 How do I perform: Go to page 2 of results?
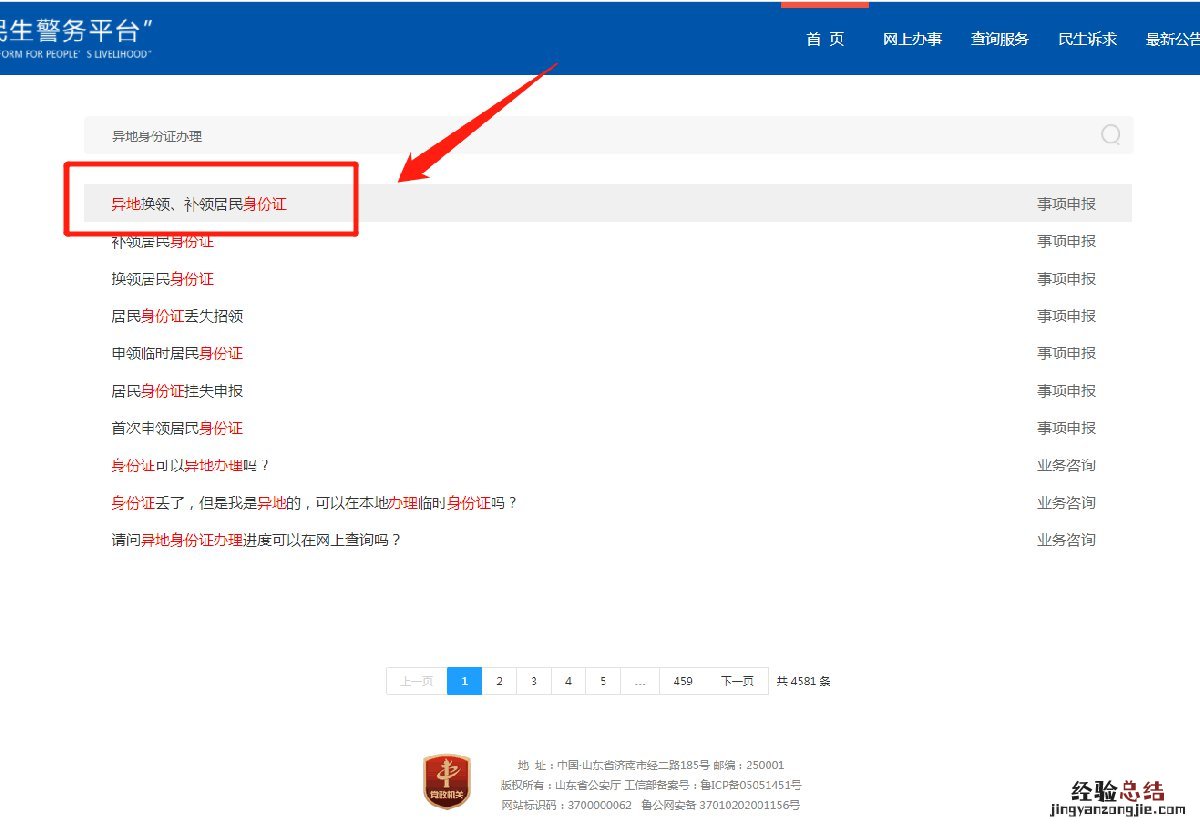click(x=499, y=681)
